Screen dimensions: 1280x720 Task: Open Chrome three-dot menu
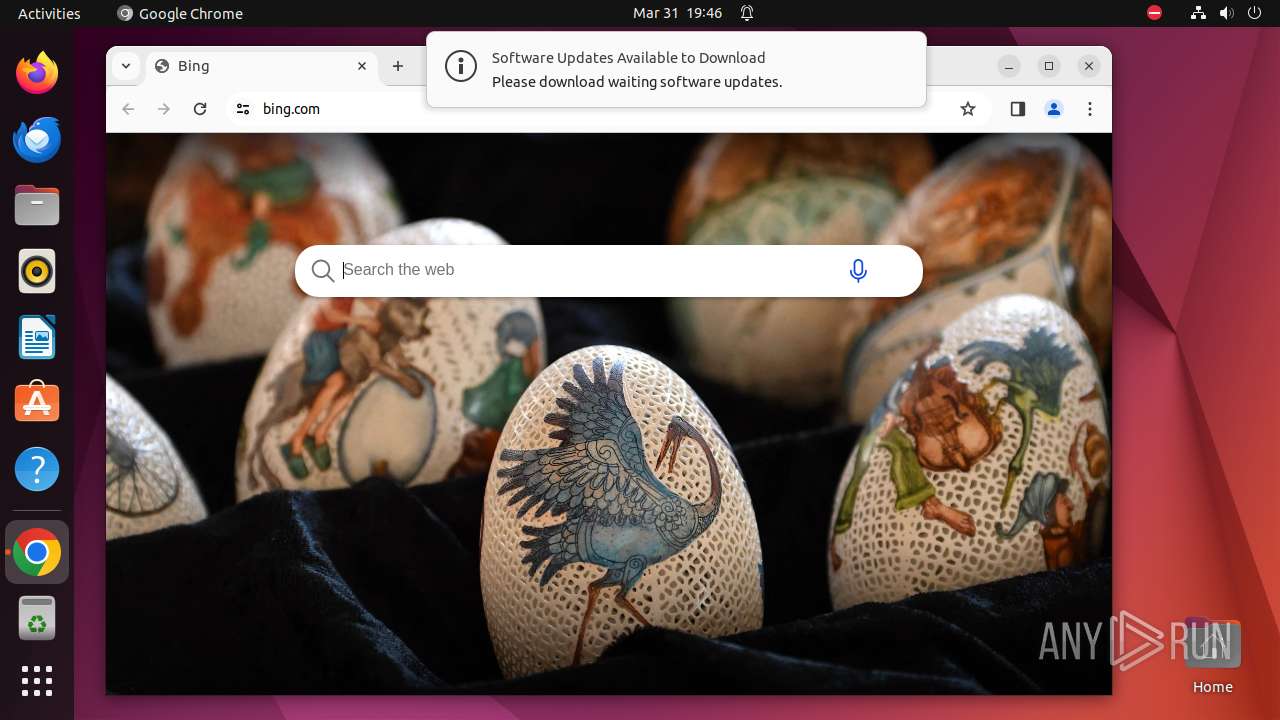click(x=1090, y=109)
